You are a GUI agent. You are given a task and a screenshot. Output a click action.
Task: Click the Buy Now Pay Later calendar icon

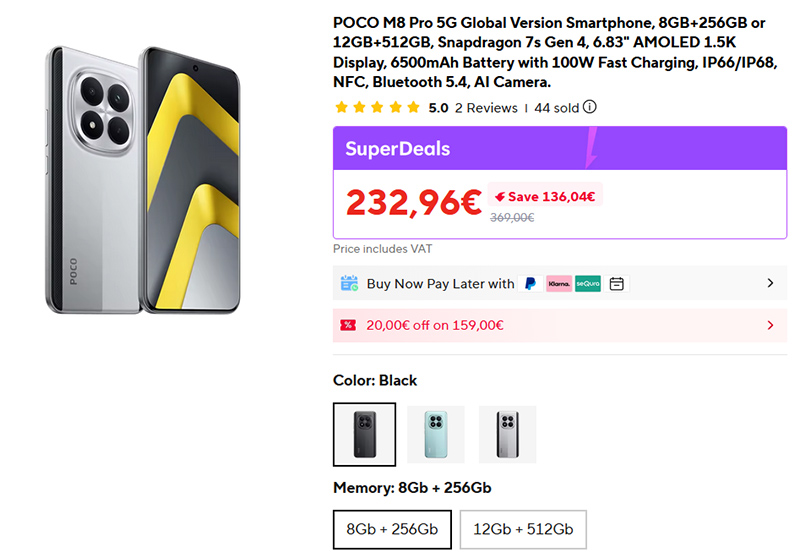(349, 284)
